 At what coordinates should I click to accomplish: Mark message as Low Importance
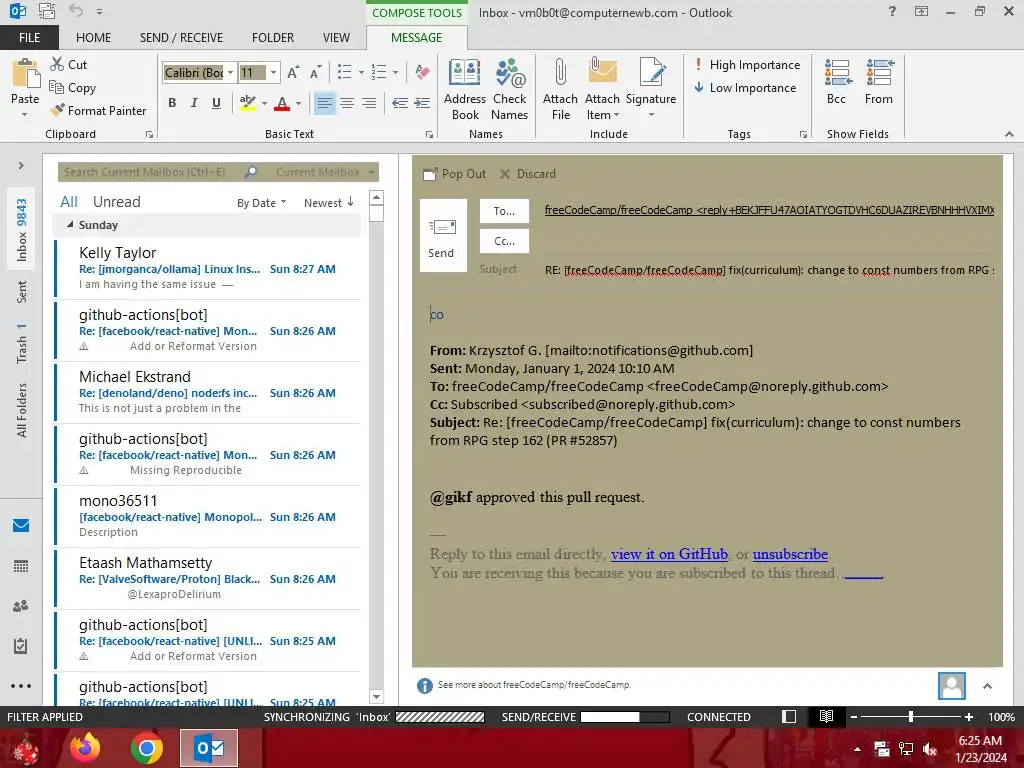(x=745, y=88)
